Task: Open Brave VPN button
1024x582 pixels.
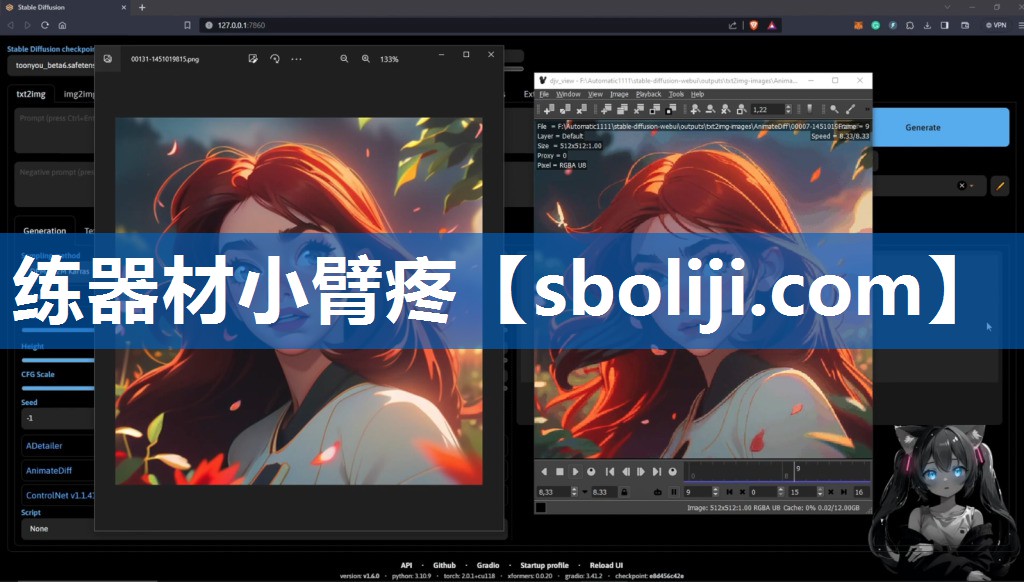Action: (996, 25)
